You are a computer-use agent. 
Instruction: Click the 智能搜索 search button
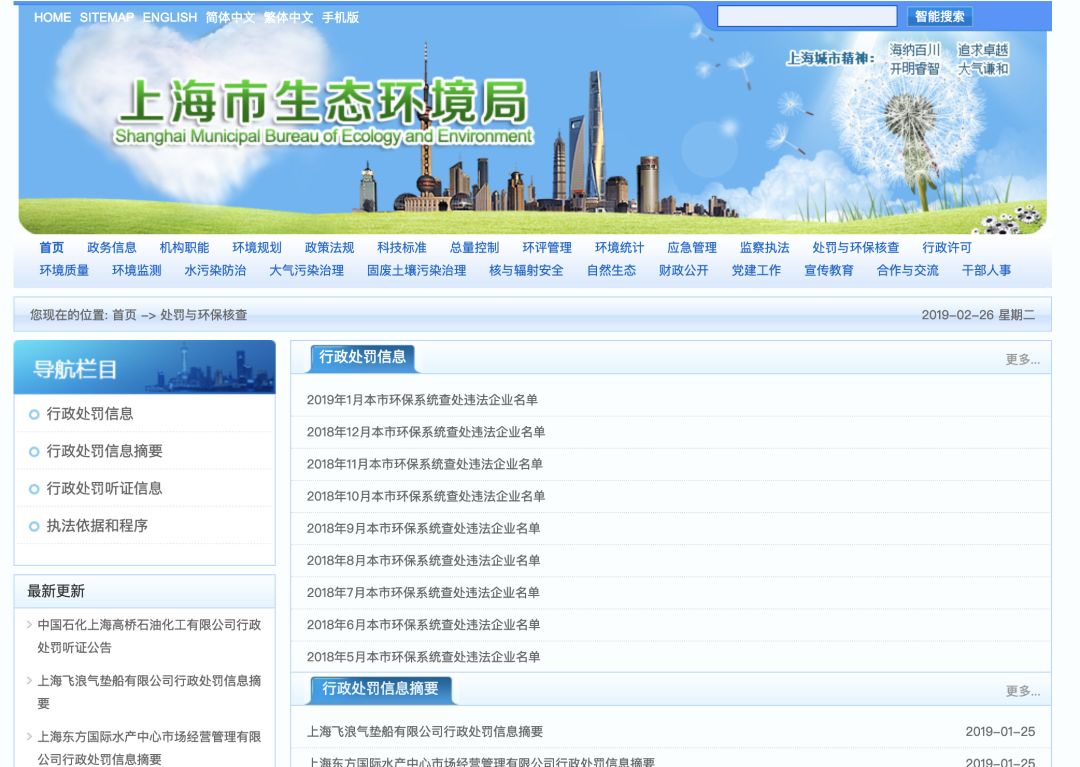937,15
